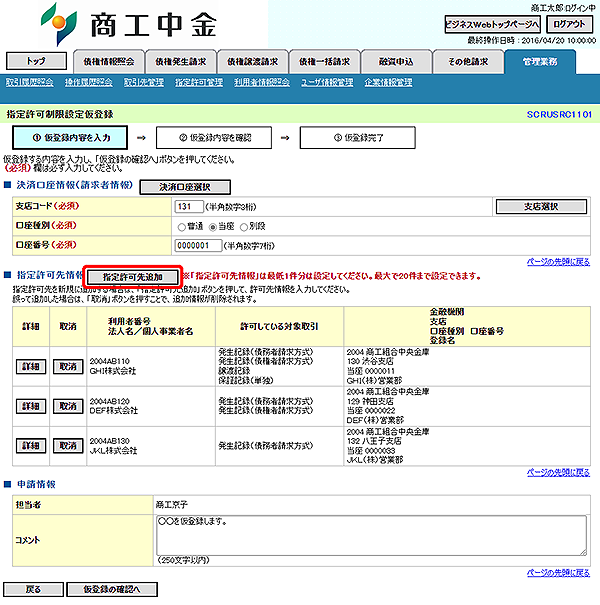Click 取消 for GHI株式会社
This screenshot has height=605, width=600.
tap(68, 367)
